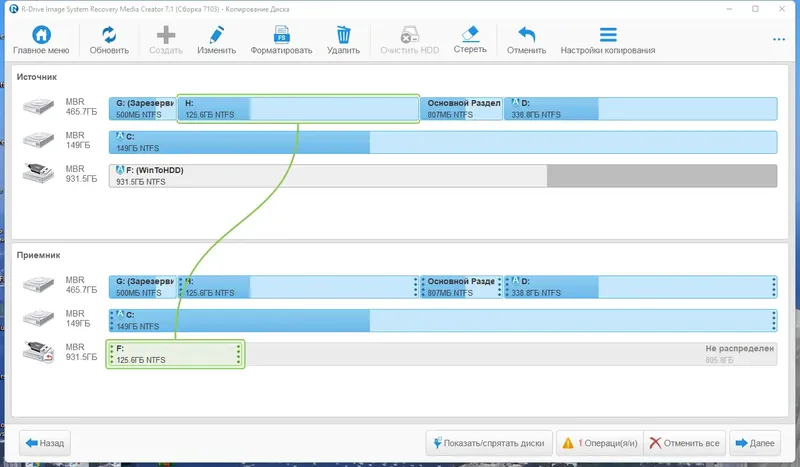Maximize the R-Drive Image window
800x467 pixels.
coord(755,9)
